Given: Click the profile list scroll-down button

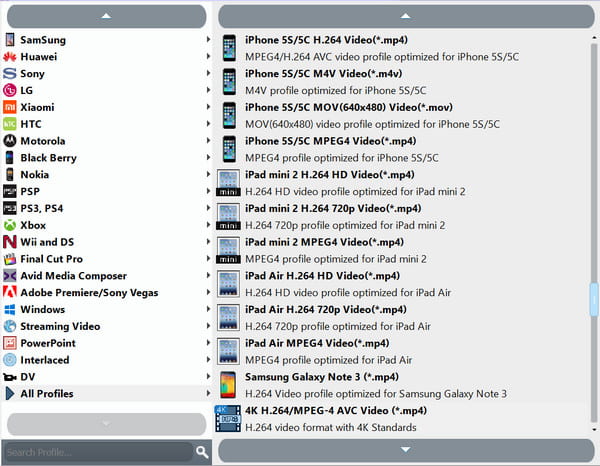Looking at the screenshot, I should [x=406, y=450].
